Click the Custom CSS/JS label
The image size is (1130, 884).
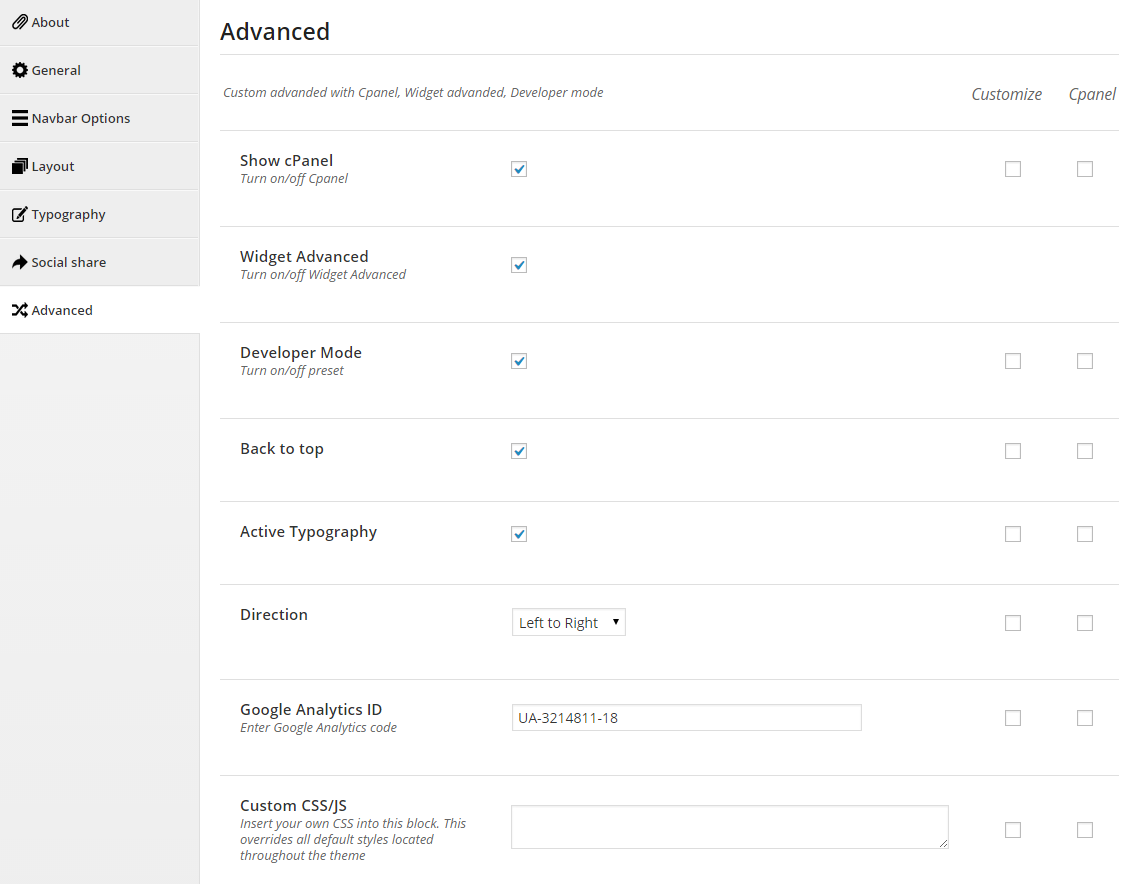293,805
